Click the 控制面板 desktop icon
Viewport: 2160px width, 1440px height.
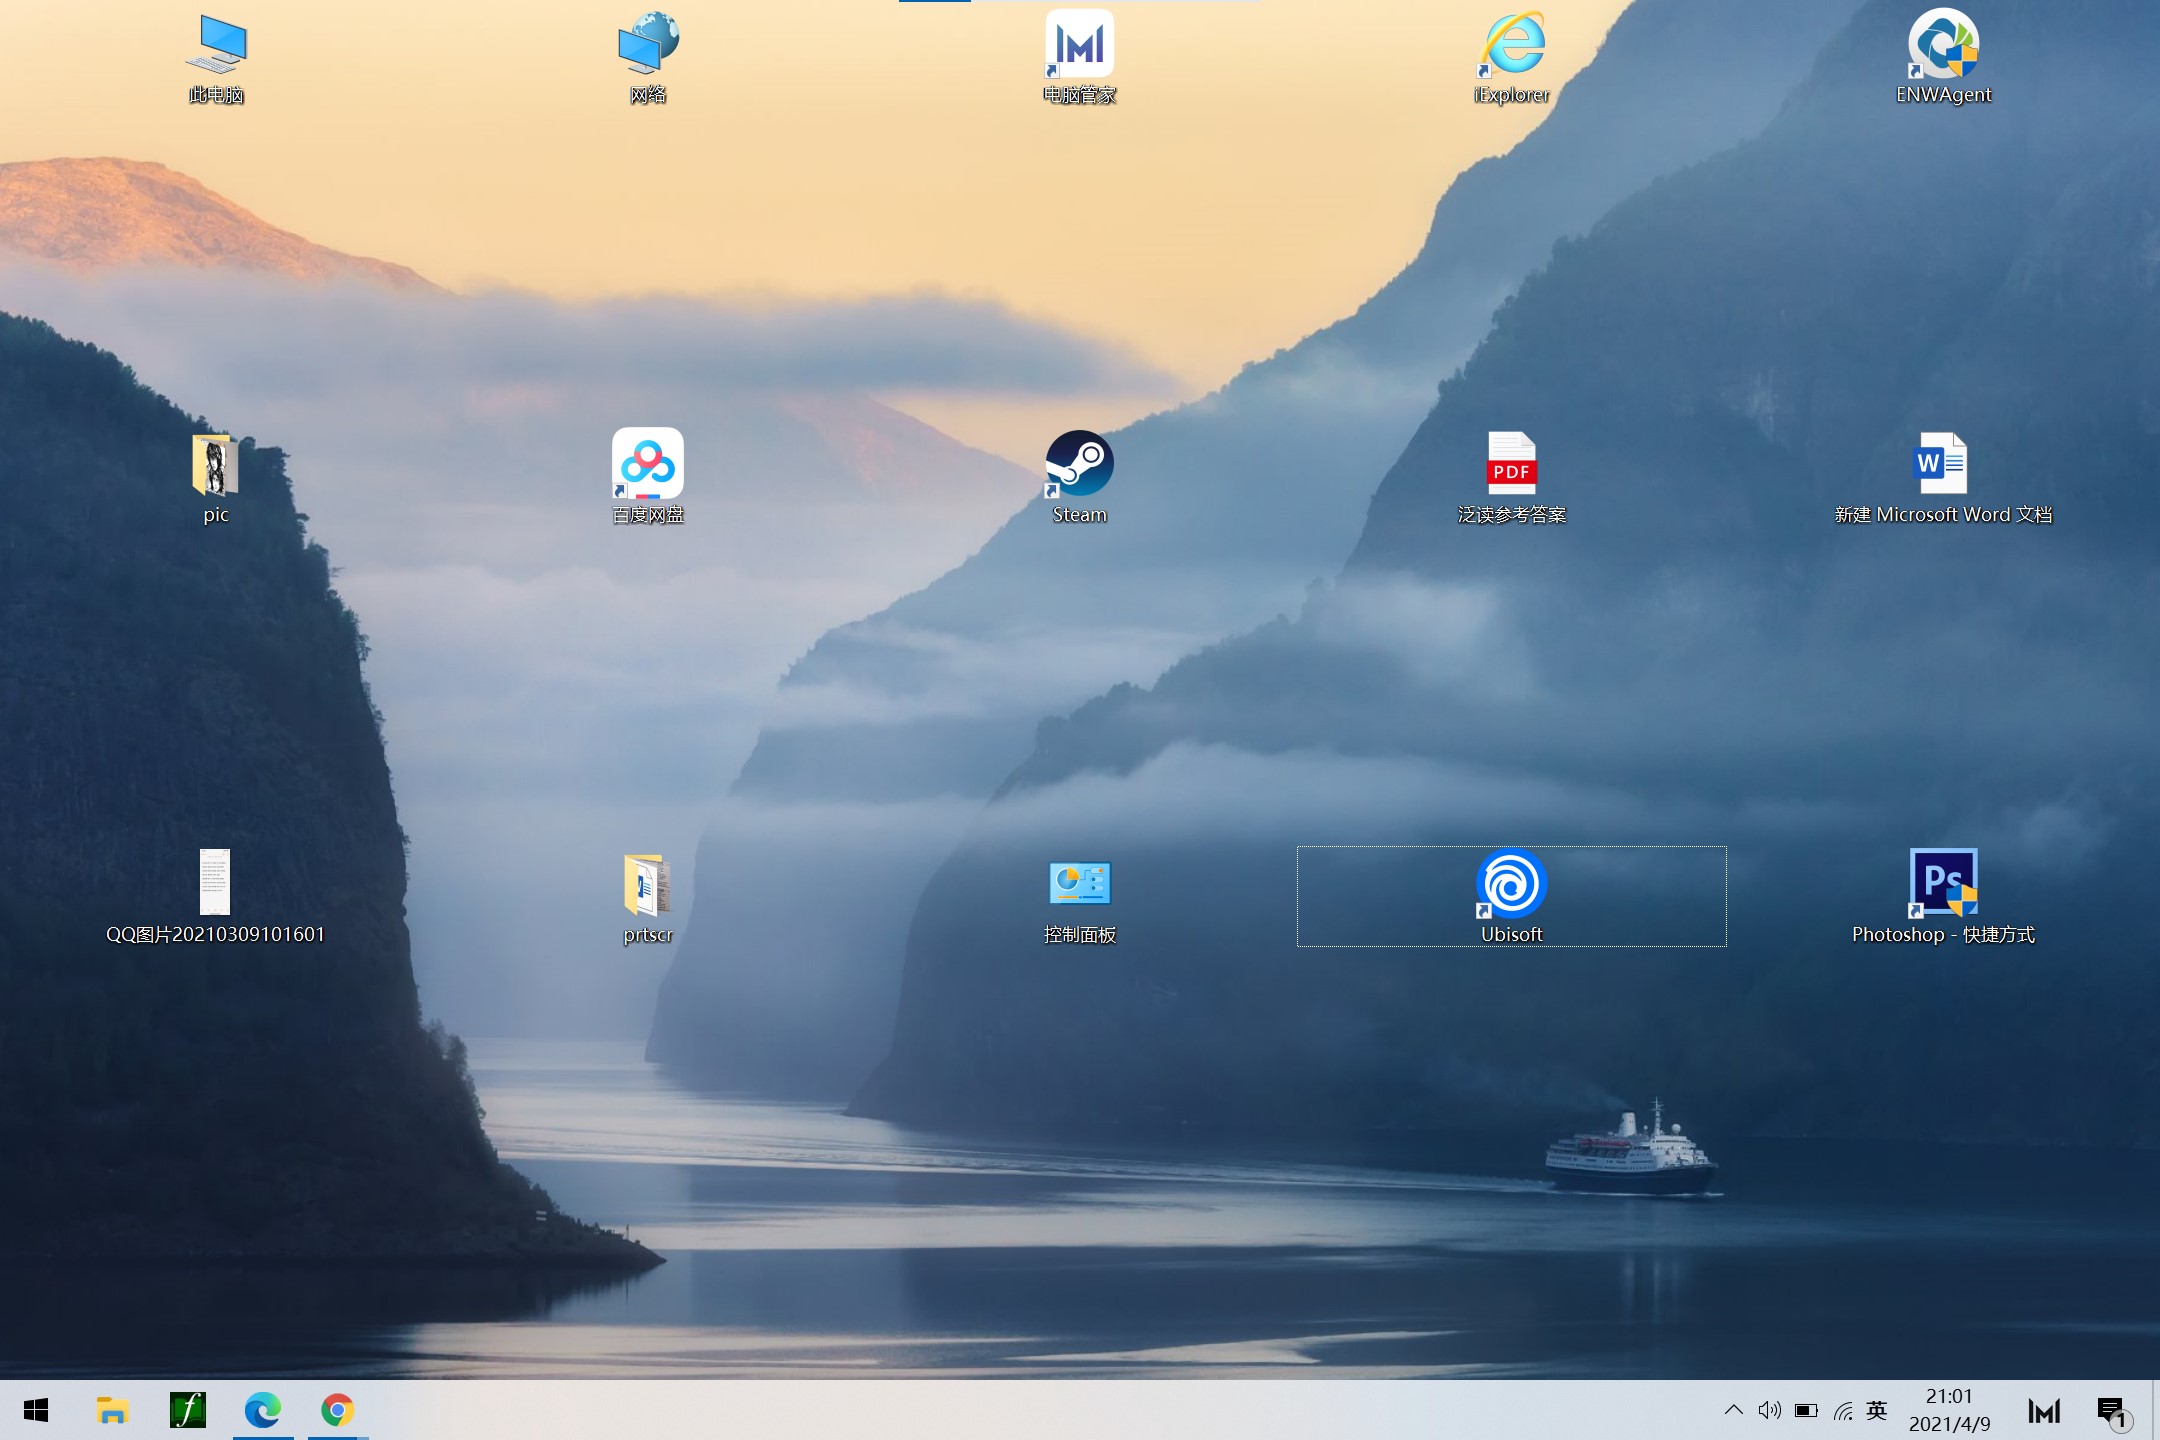[x=1079, y=885]
